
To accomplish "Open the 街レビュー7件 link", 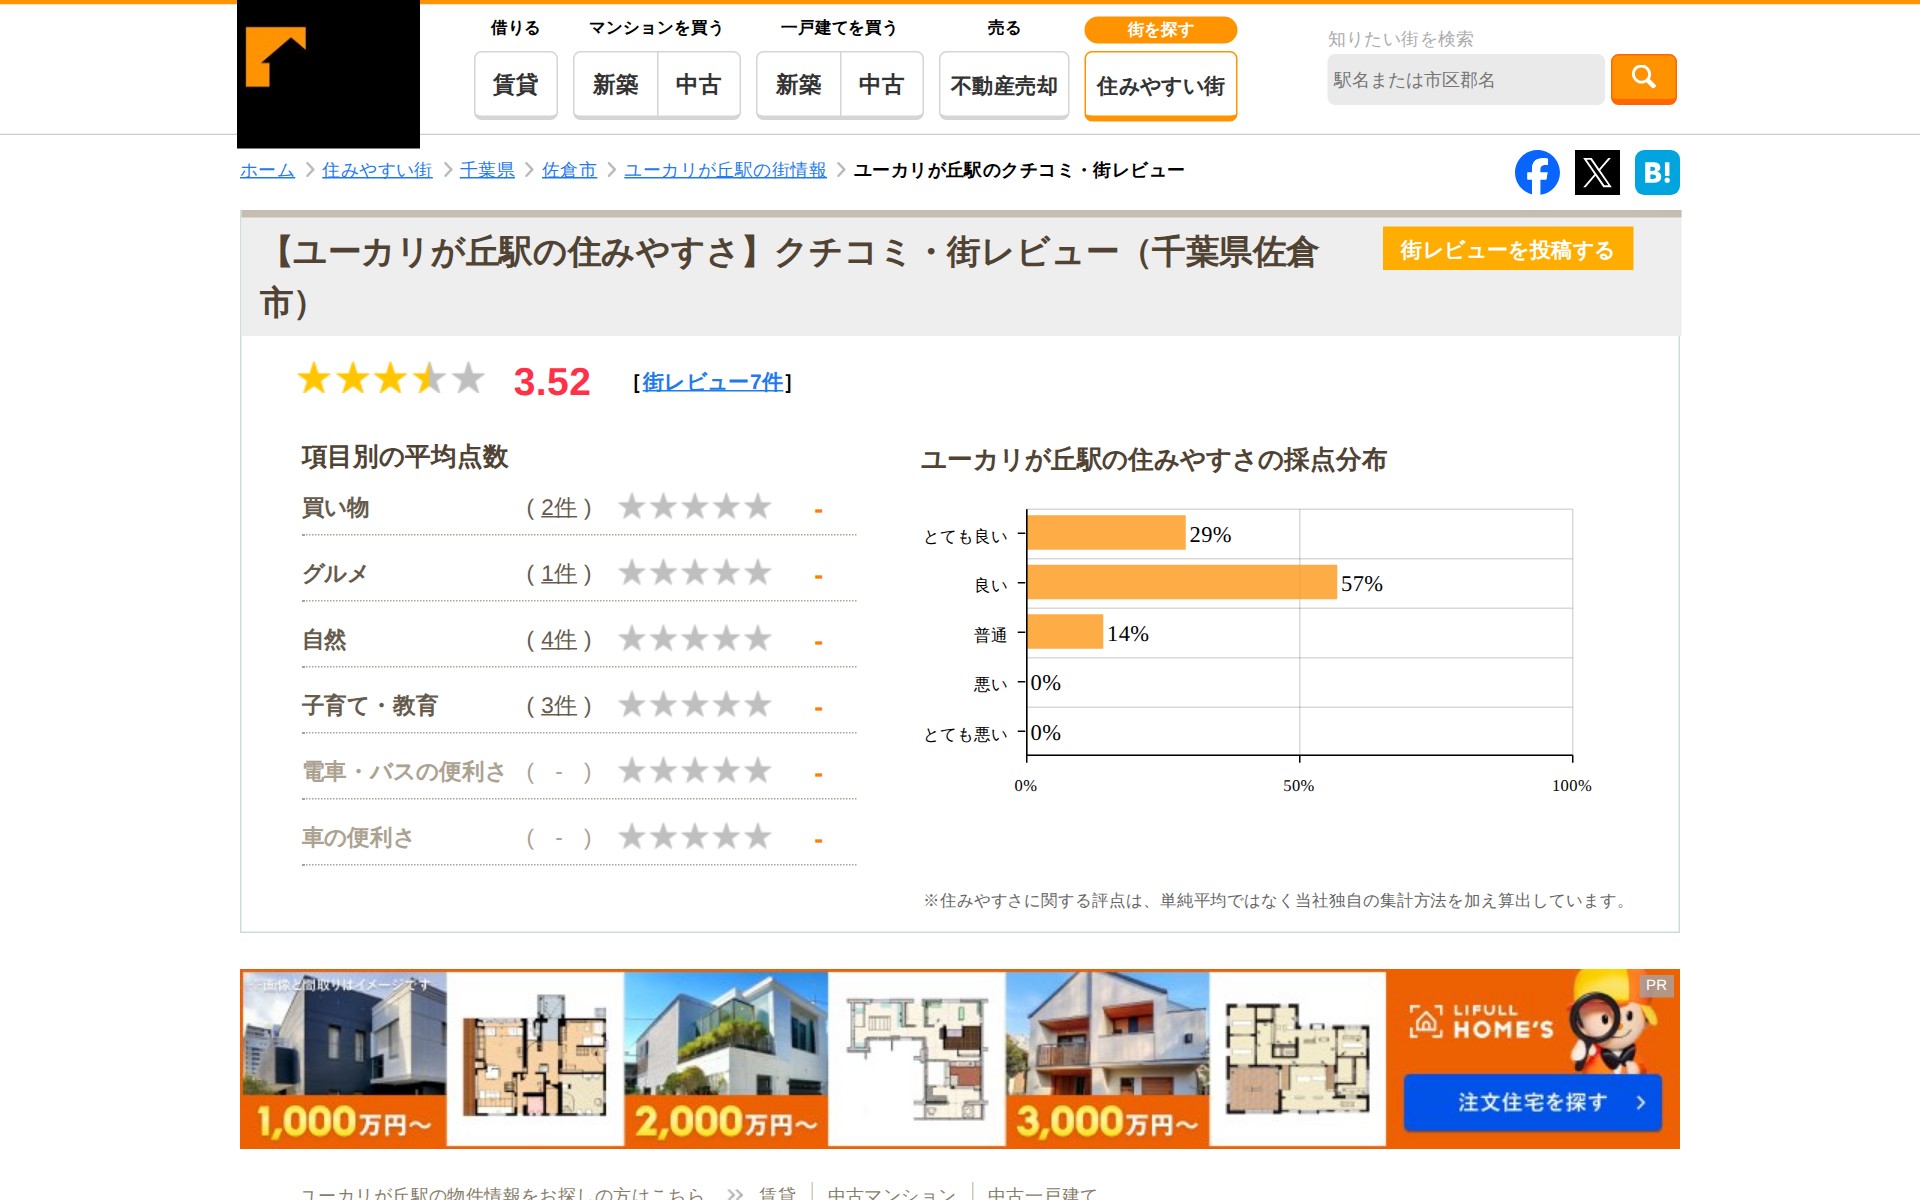I will (712, 382).
